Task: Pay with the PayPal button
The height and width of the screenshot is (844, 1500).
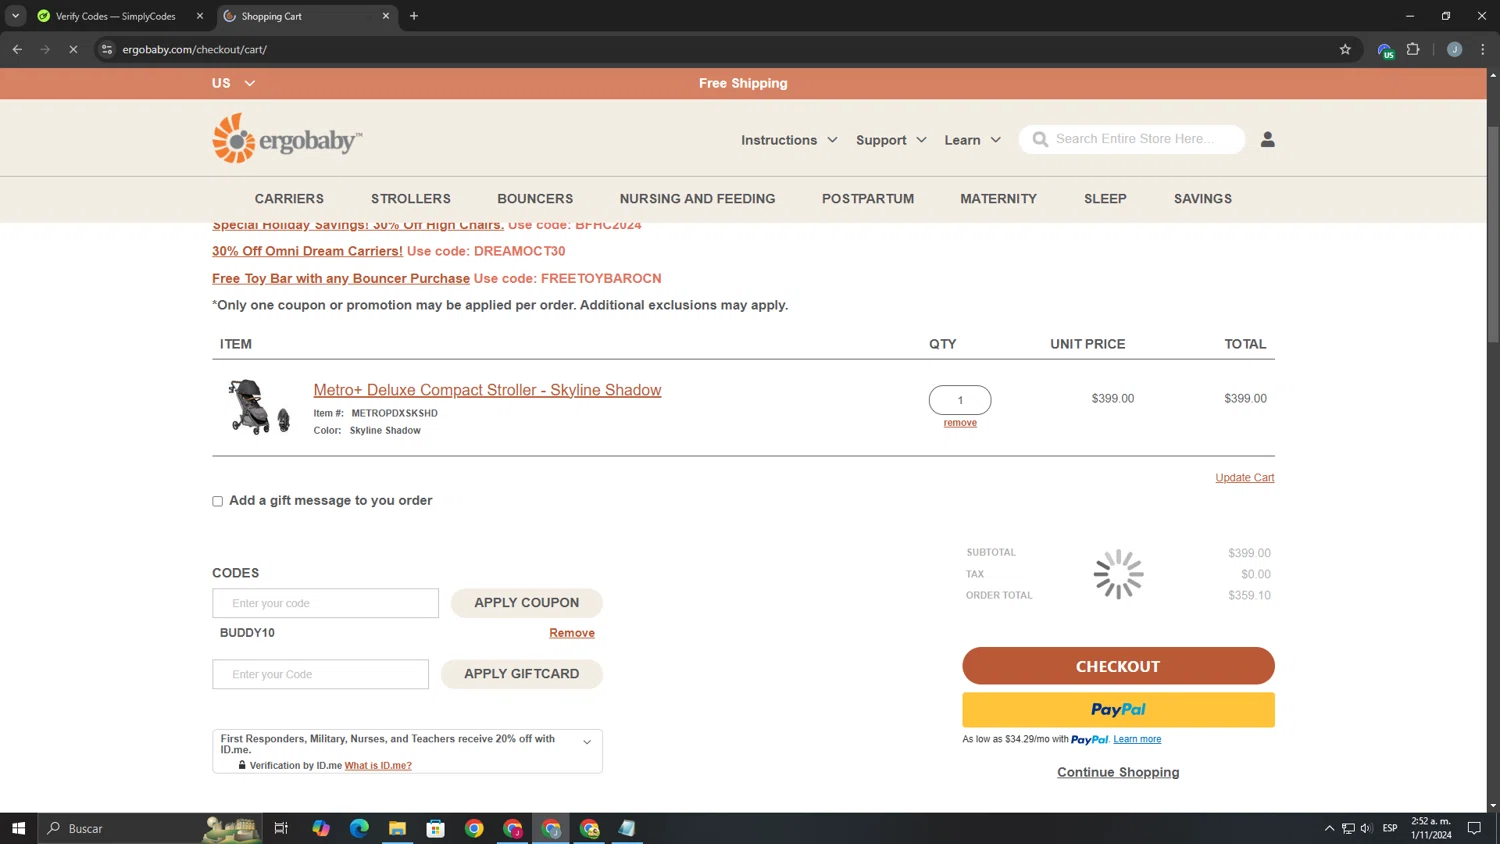Action: pos(1118,710)
